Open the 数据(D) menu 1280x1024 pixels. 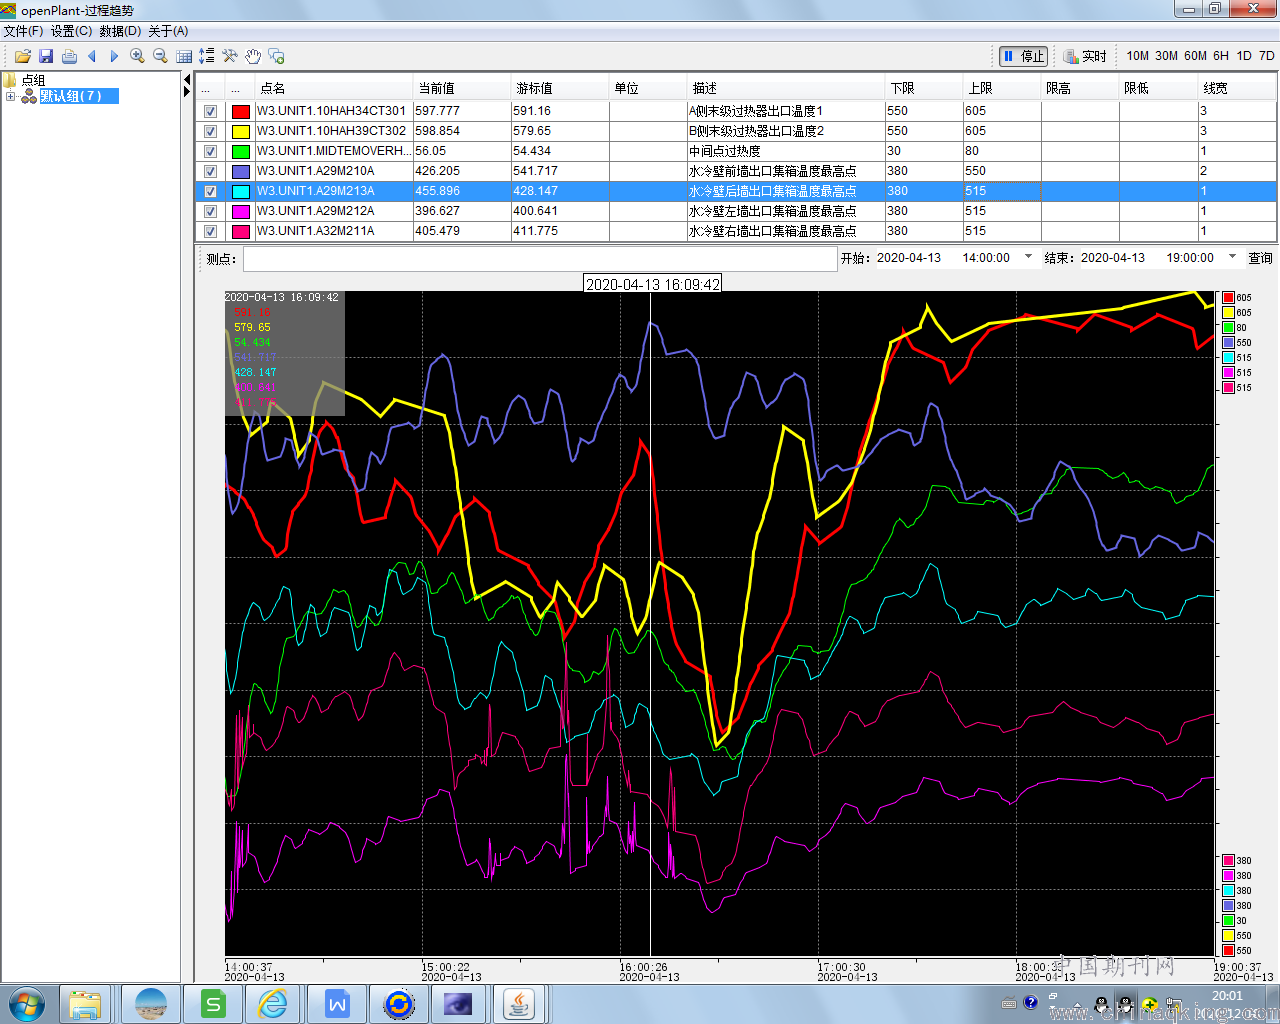[x=120, y=31]
